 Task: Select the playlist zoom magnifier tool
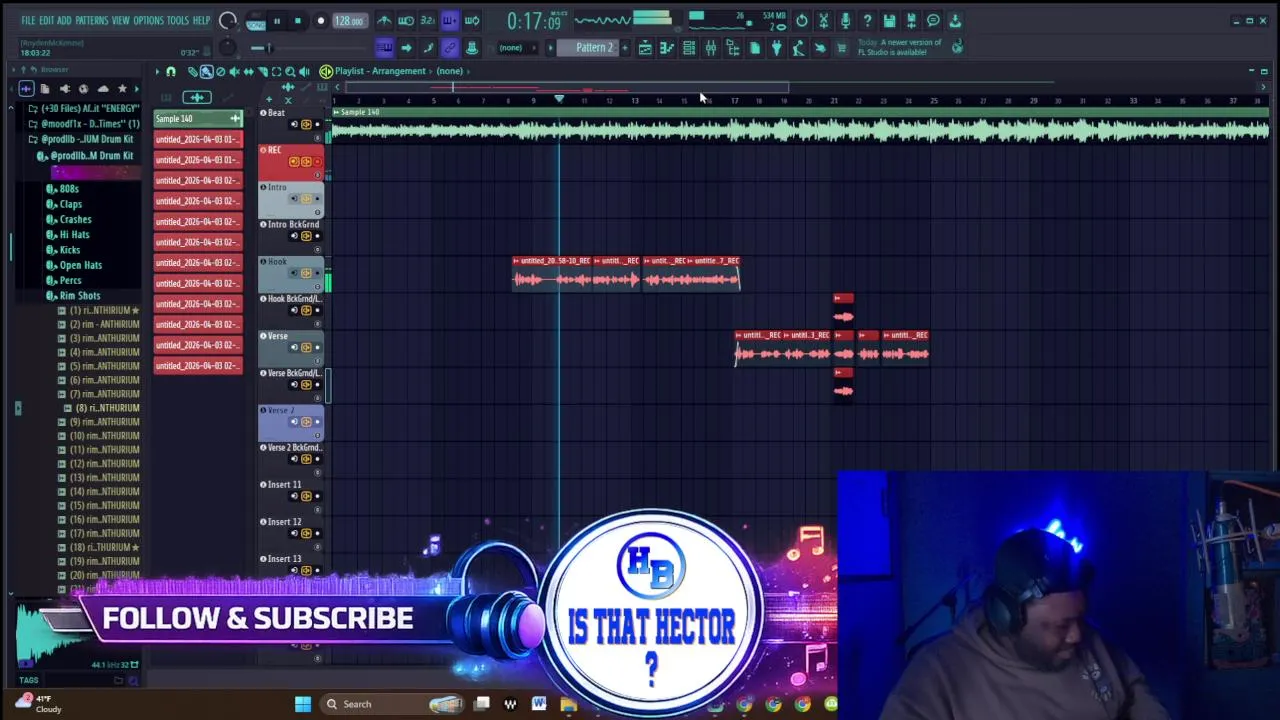click(x=290, y=71)
